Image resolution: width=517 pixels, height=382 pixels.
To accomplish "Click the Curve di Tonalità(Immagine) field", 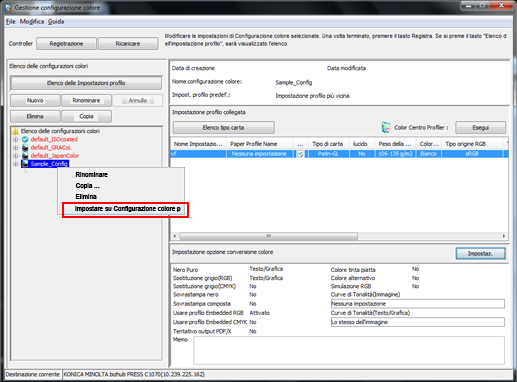I will [x=418, y=304].
